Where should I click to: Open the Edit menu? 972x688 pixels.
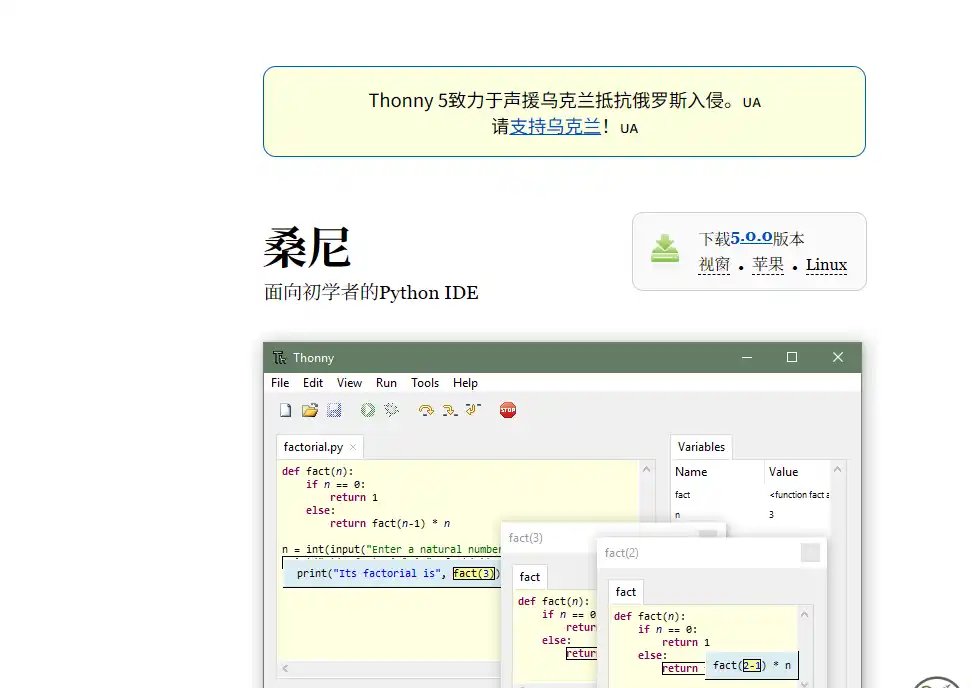pos(313,383)
